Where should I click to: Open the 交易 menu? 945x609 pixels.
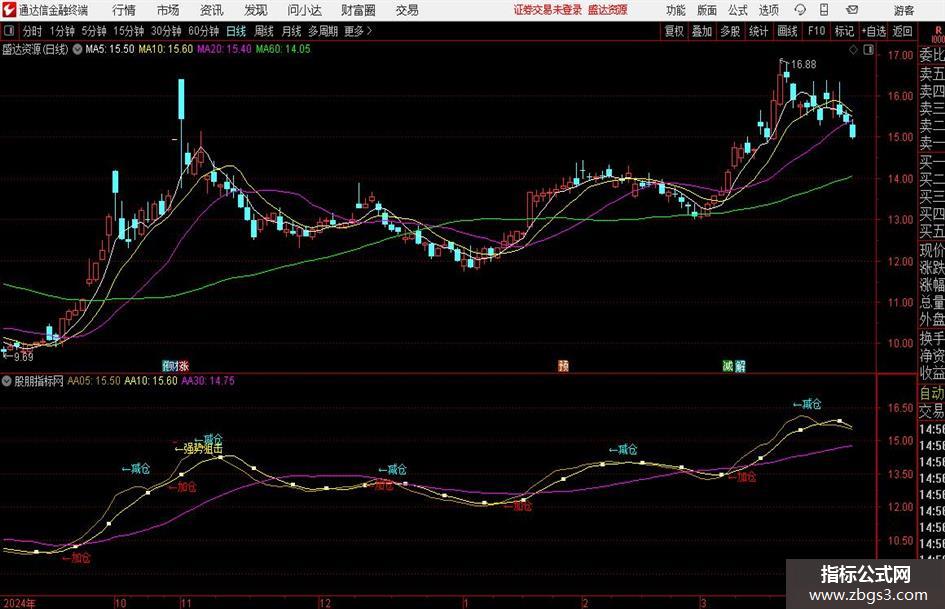[407, 10]
